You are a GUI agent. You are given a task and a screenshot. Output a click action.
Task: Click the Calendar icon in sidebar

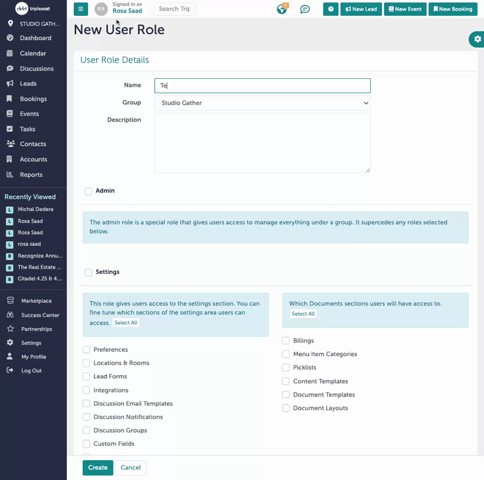pyautogui.click(x=10, y=53)
